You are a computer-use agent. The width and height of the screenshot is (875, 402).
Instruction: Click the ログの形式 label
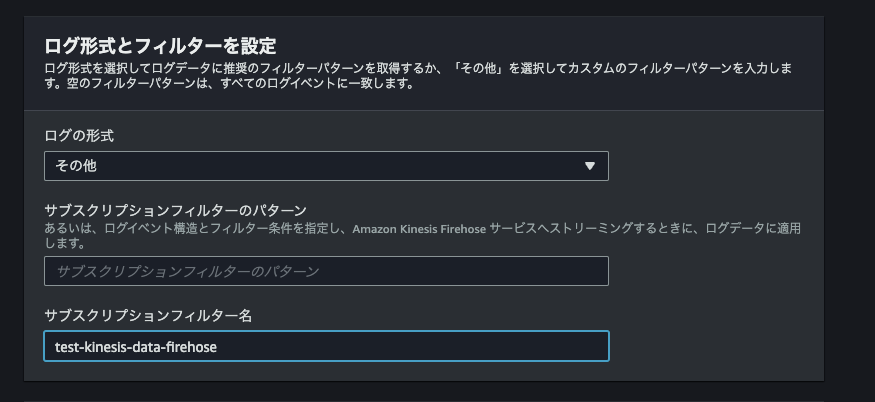click(85, 135)
